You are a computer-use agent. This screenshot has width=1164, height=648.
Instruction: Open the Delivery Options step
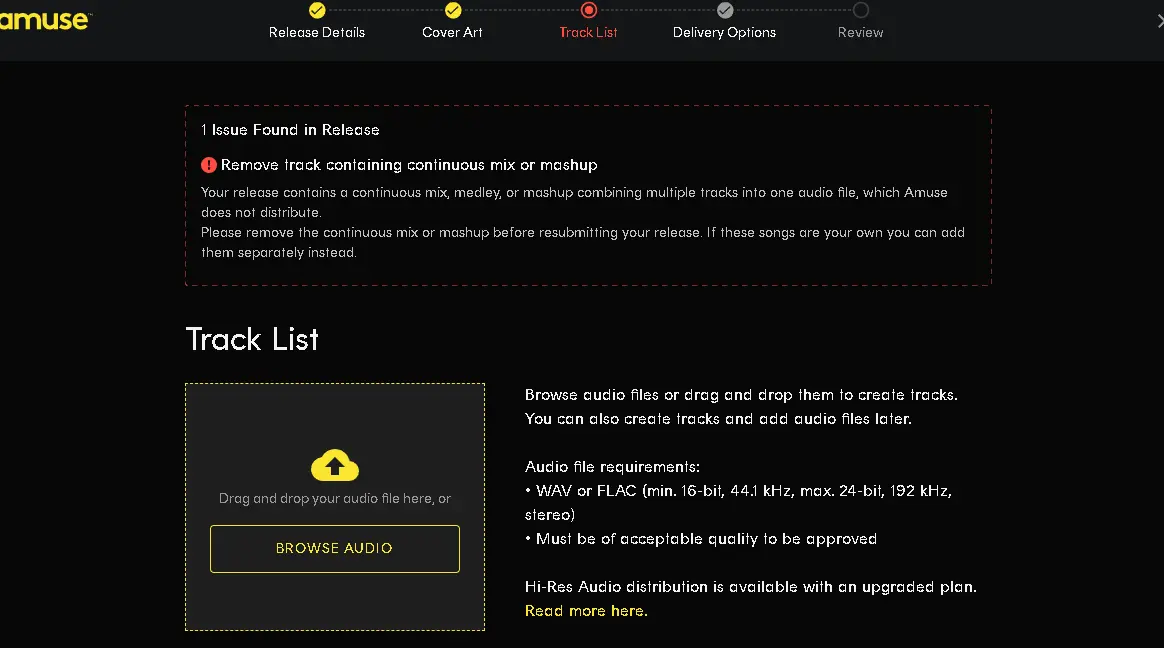tap(725, 33)
